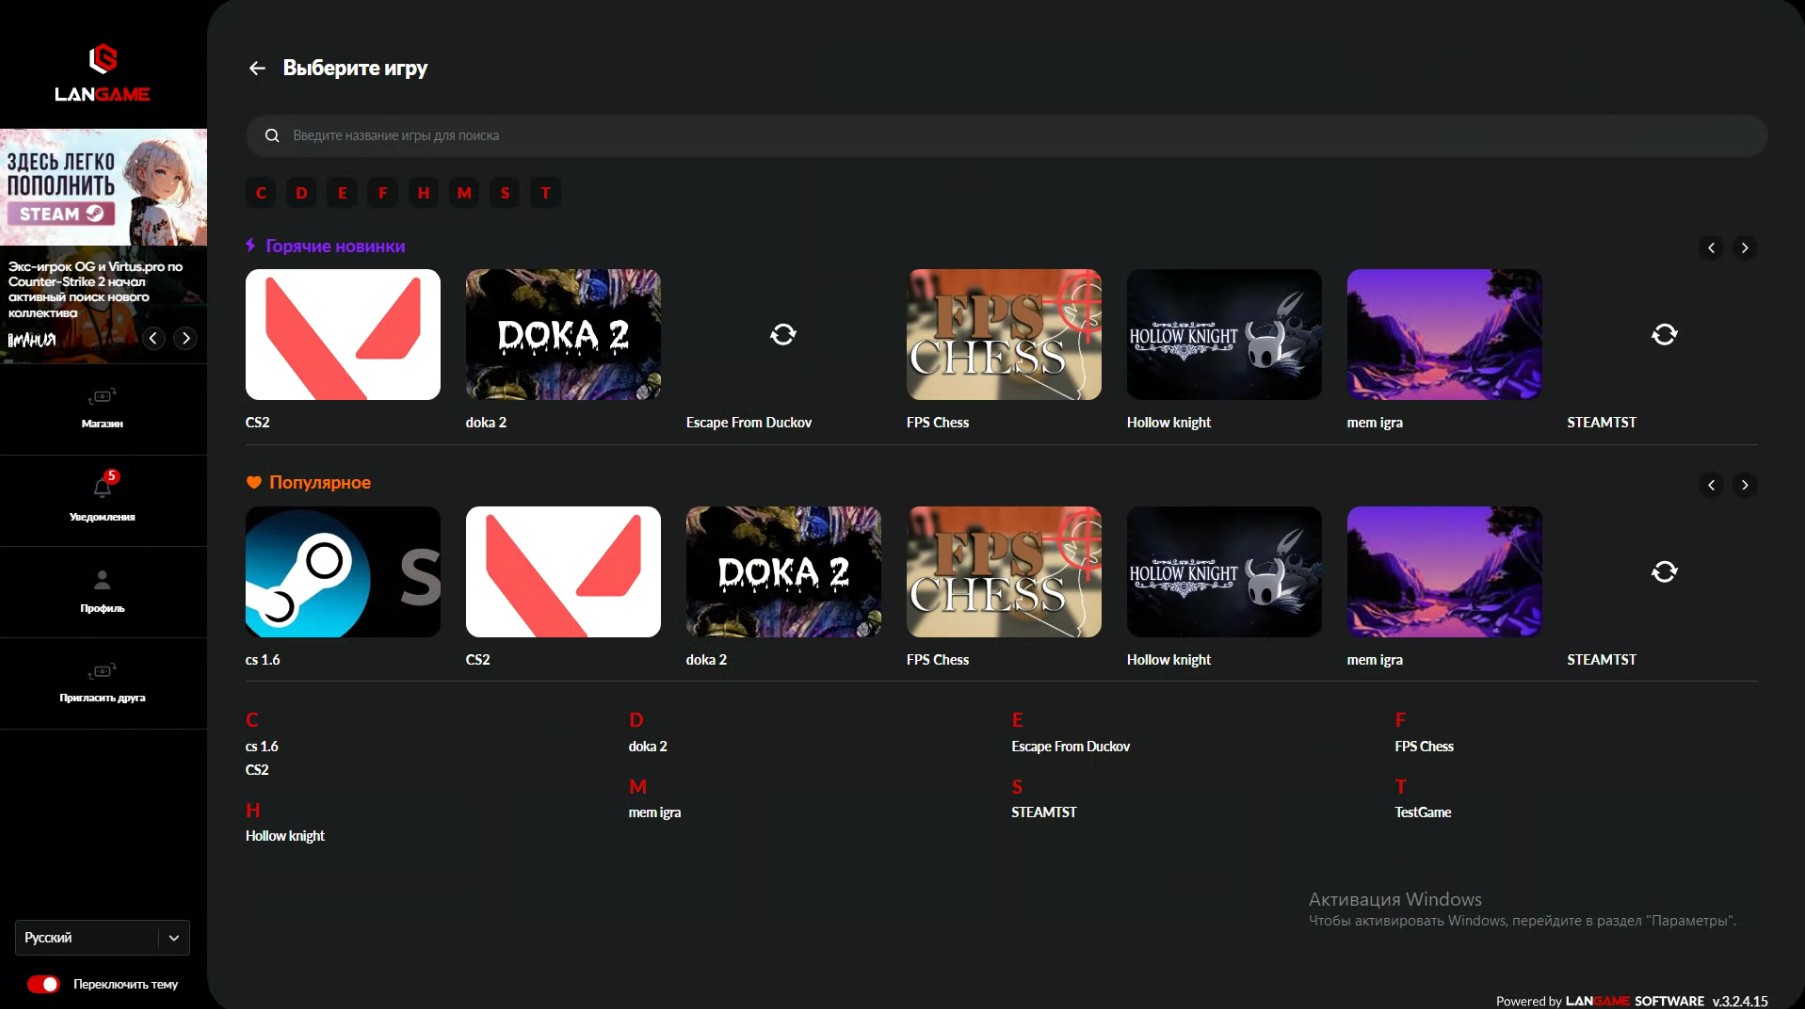Select DOKA 2 thumbnail in Популярное
This screenshot has width=1805, height=1009.
coord(783,571)
